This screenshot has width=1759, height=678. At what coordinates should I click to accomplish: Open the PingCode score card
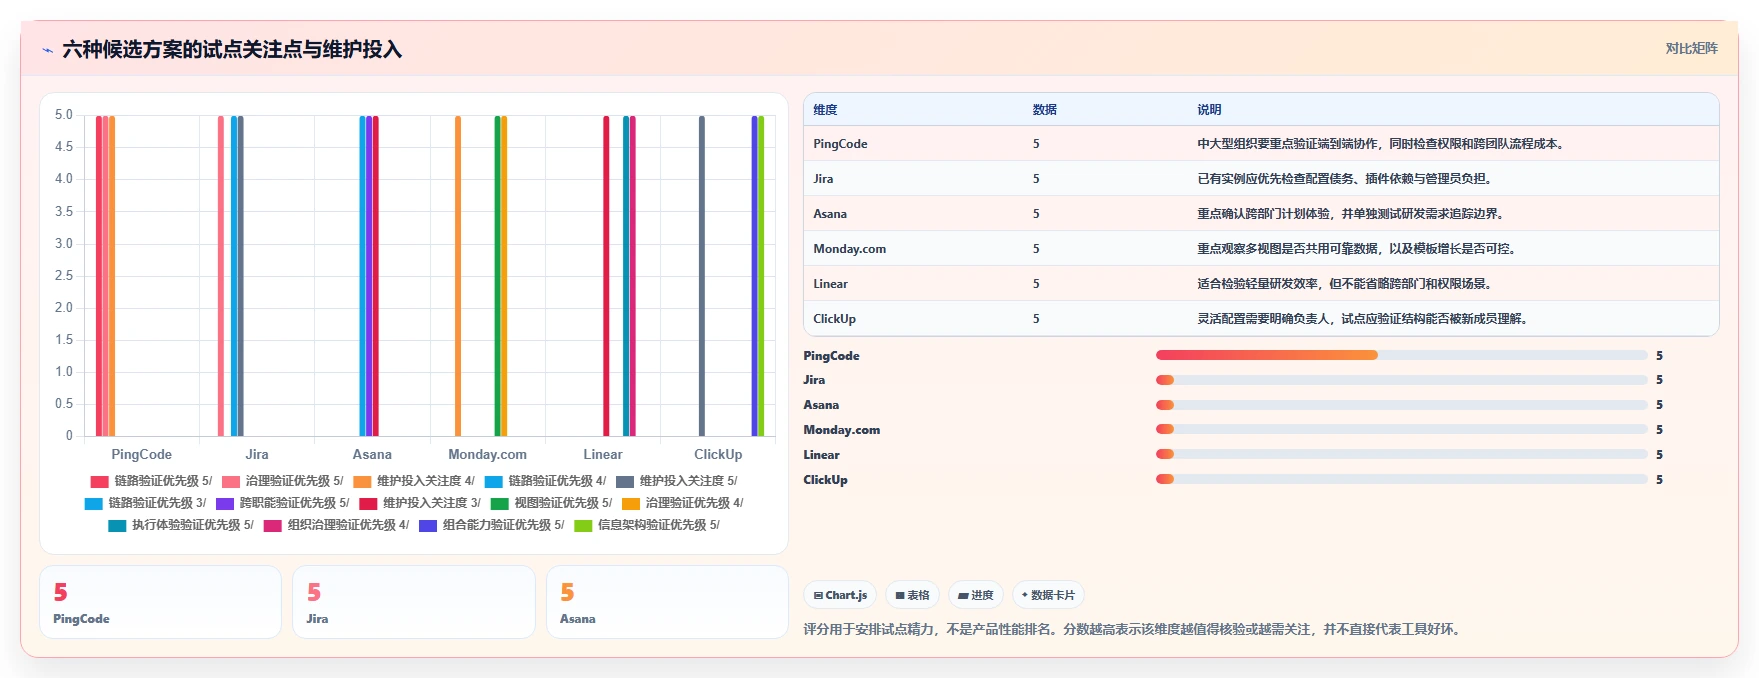[161, 602]
